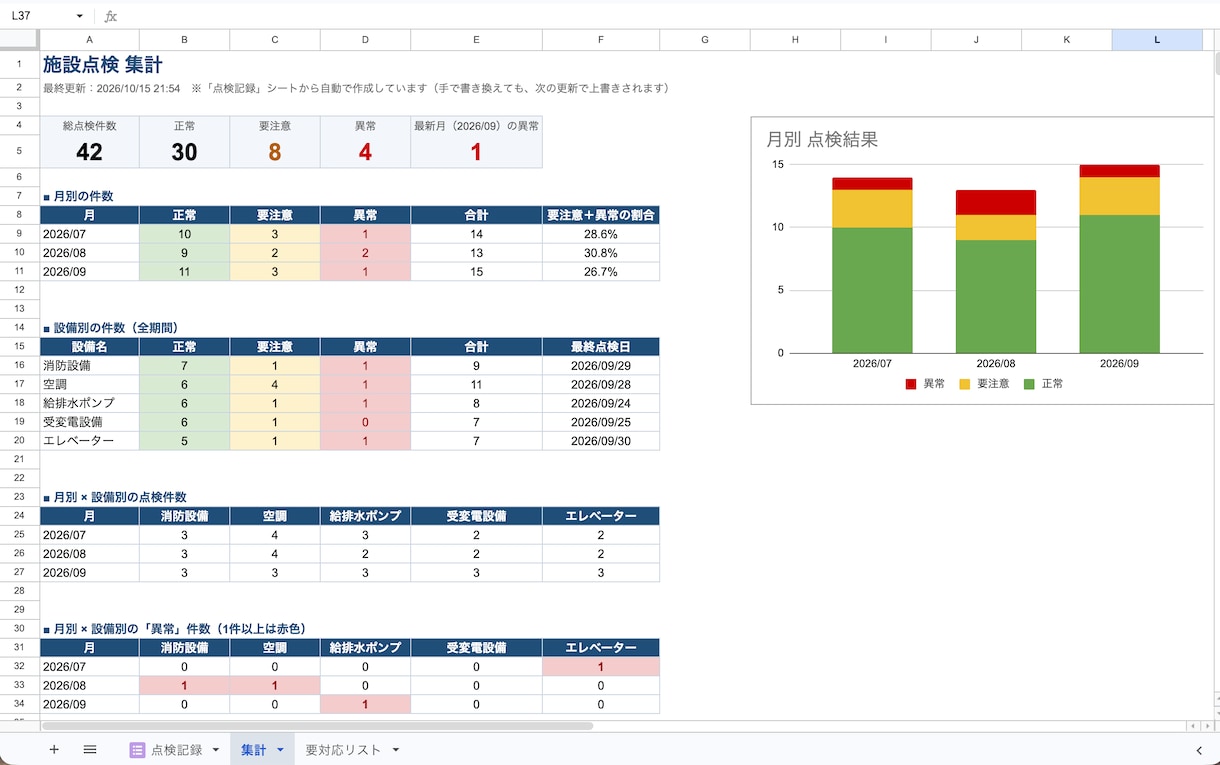Open 要対応リスト tab dropdown arrow
Screen dimensions: 1220x765
tap(396, 750)
